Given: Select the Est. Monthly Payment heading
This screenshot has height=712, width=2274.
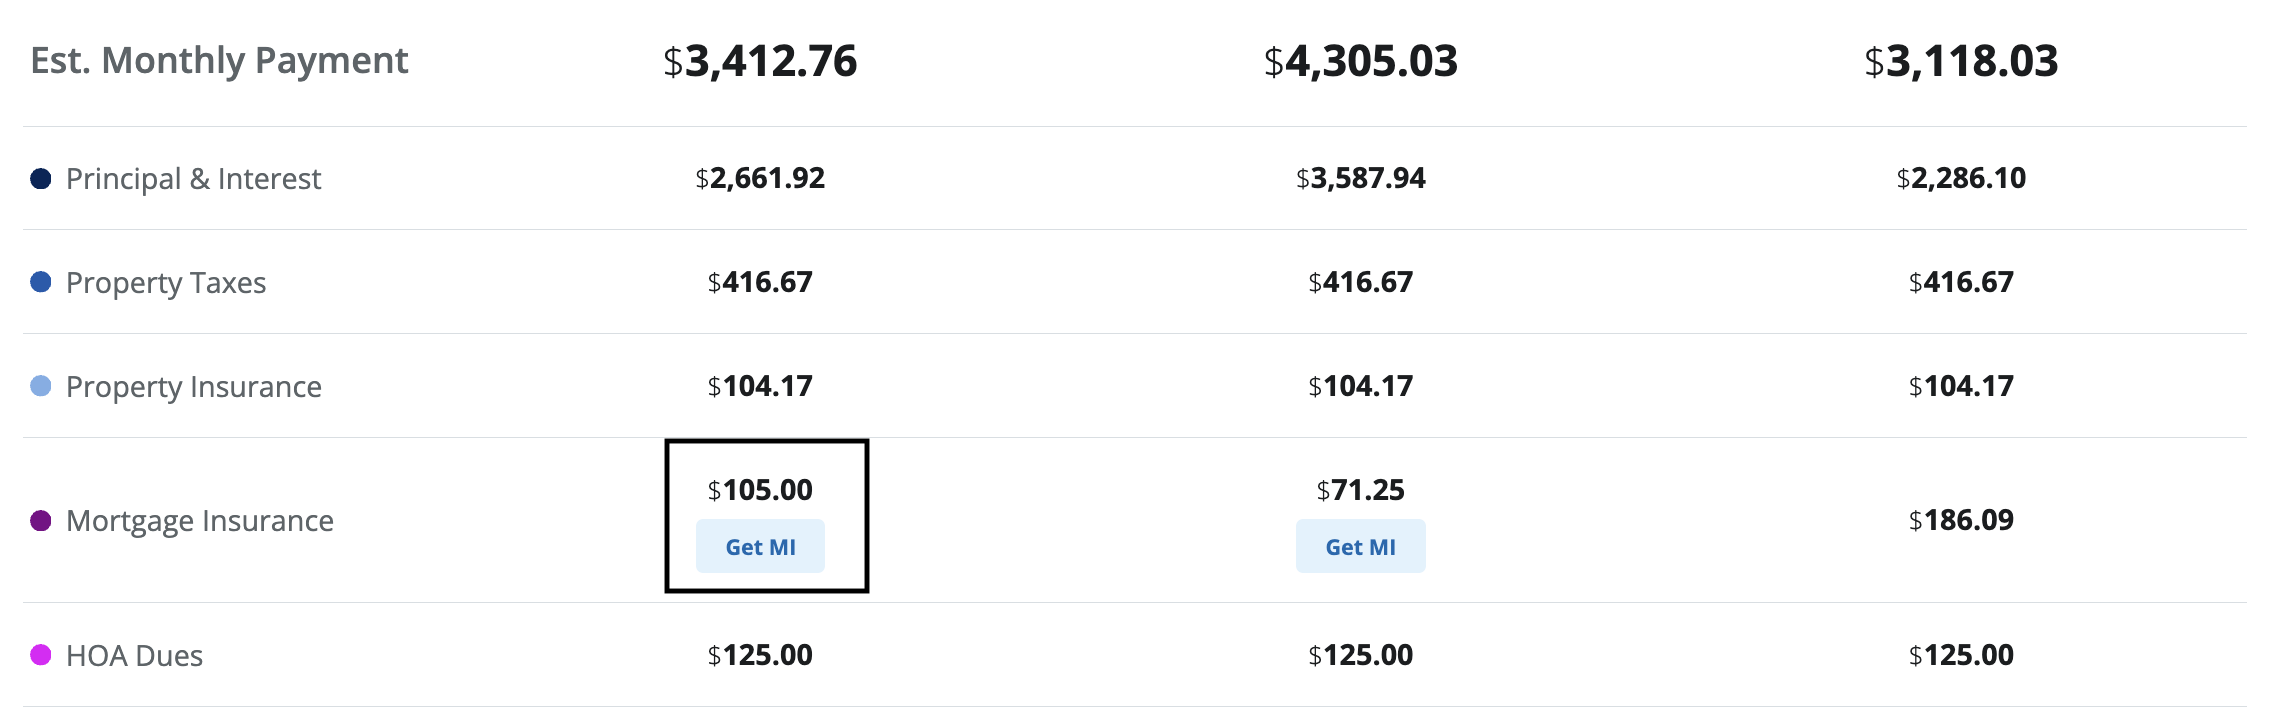Looking at the screenshot, I should click(x=219, y=61).
